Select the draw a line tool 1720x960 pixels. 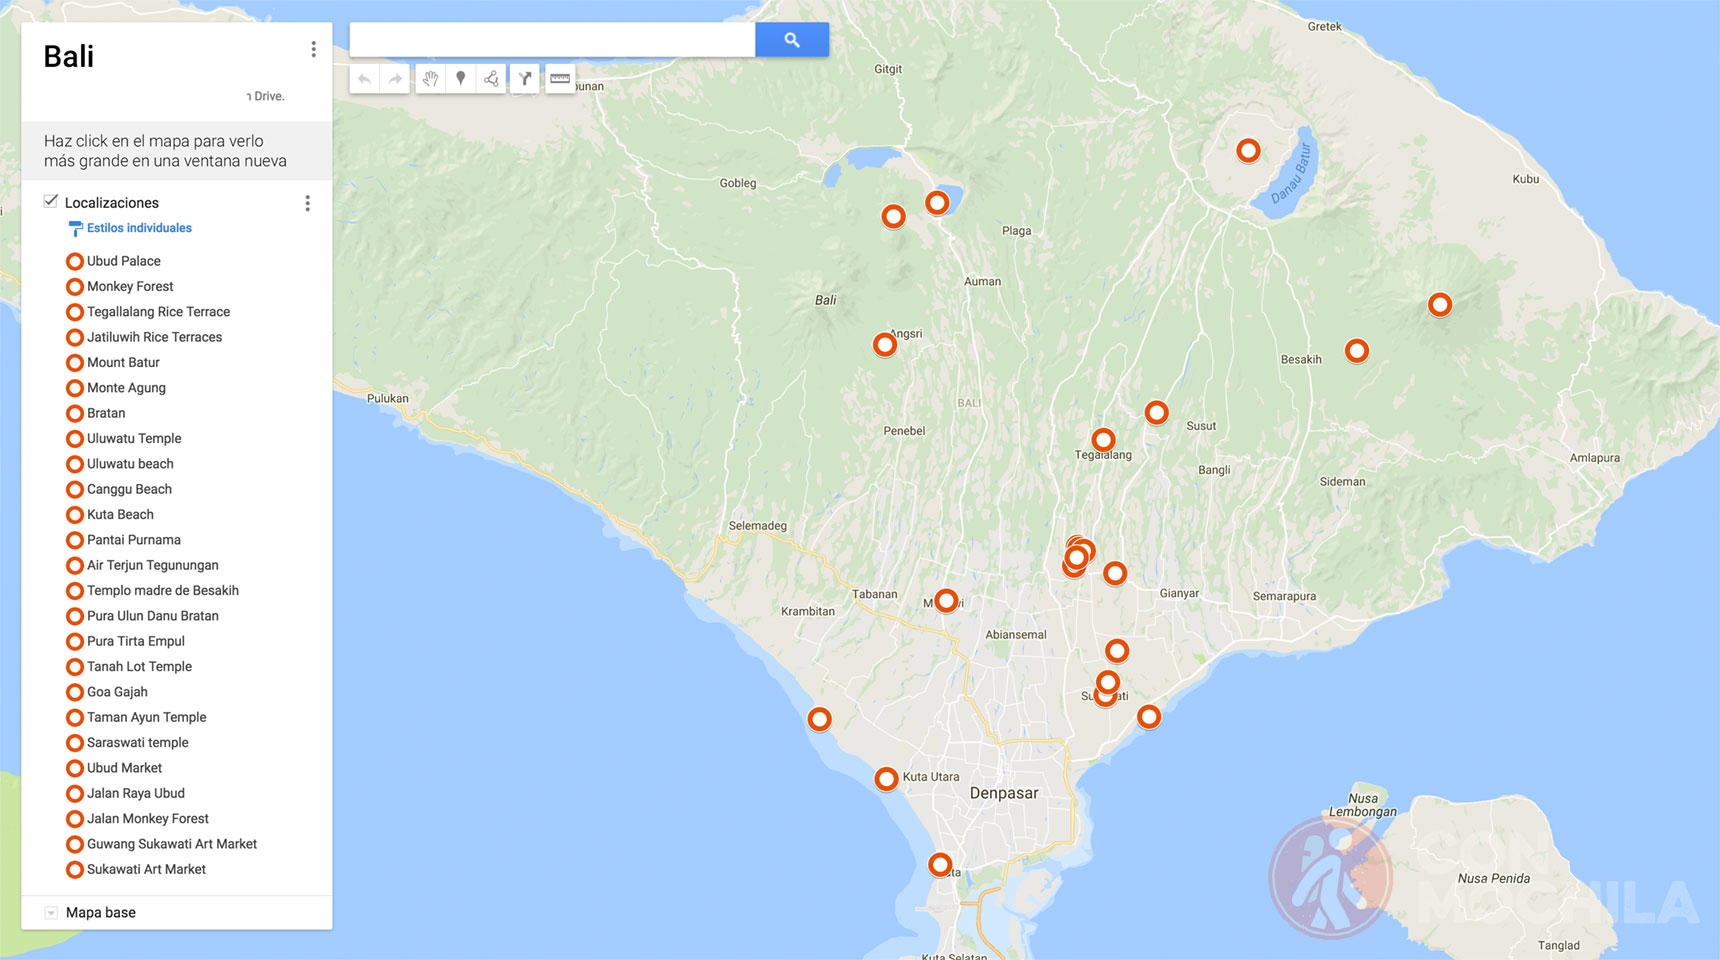491,78
